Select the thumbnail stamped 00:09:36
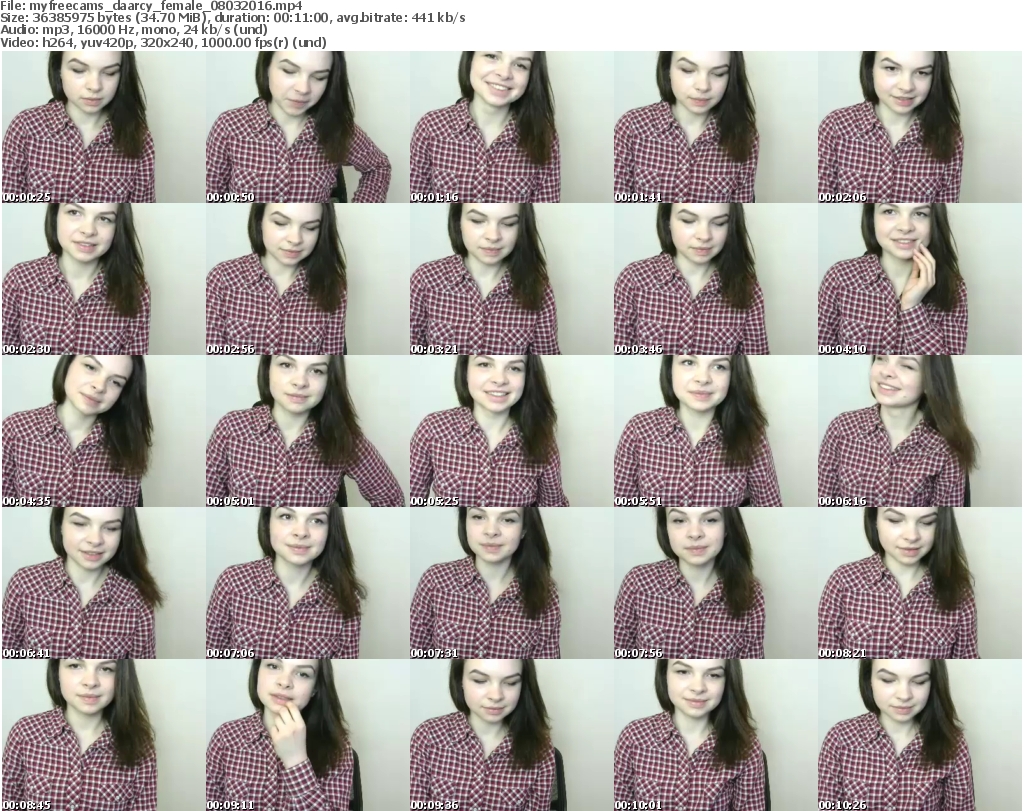 coord(511,735)
